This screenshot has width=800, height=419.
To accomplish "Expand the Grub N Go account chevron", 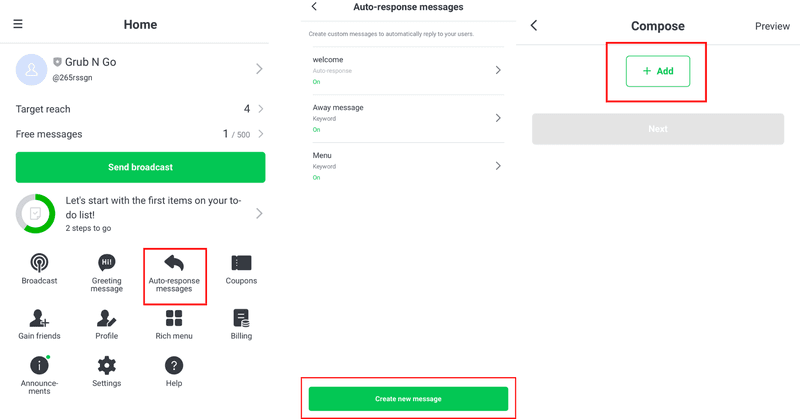I will click(x=259, y=69).
